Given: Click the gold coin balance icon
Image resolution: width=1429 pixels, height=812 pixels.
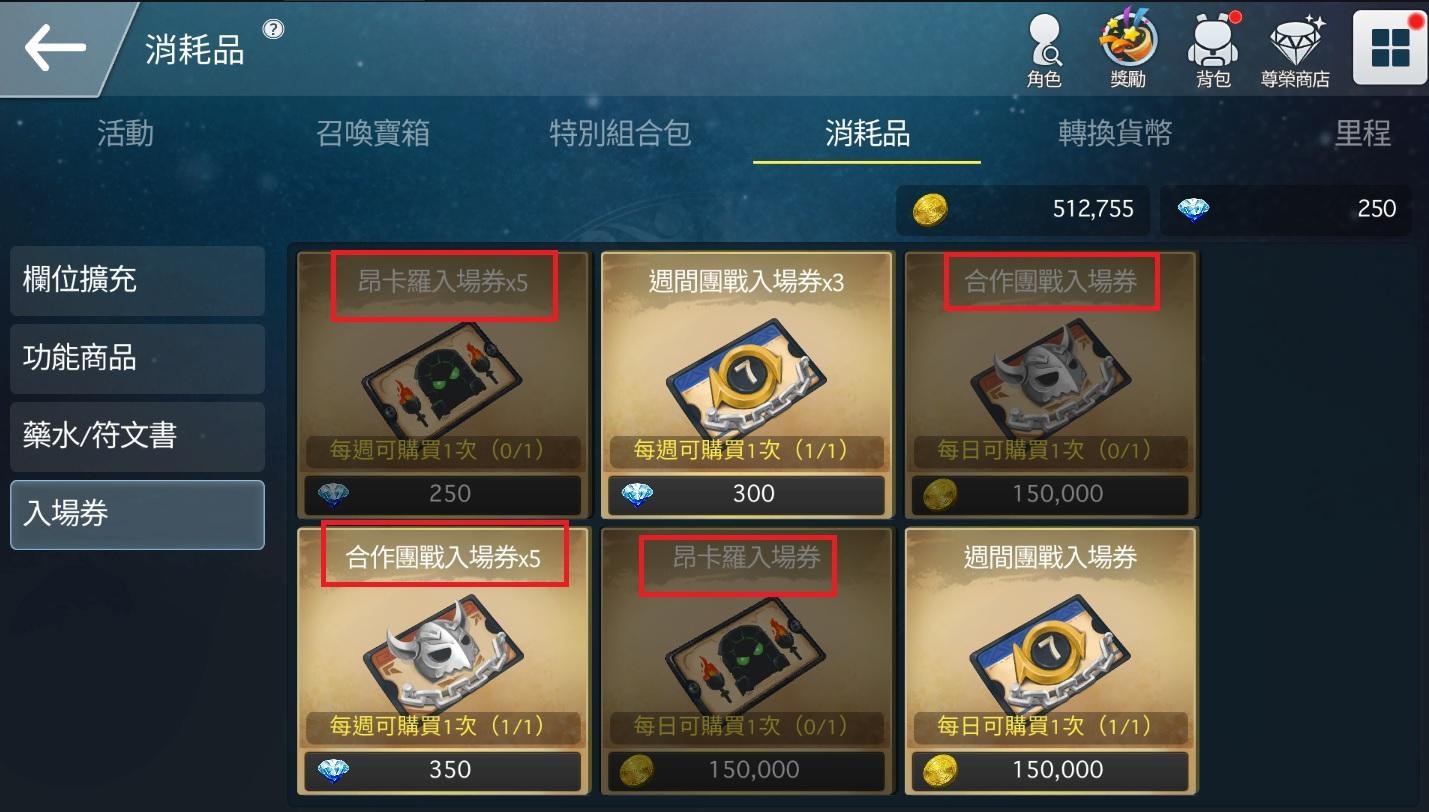Looking at the screenshot, I should pos(930,209).
